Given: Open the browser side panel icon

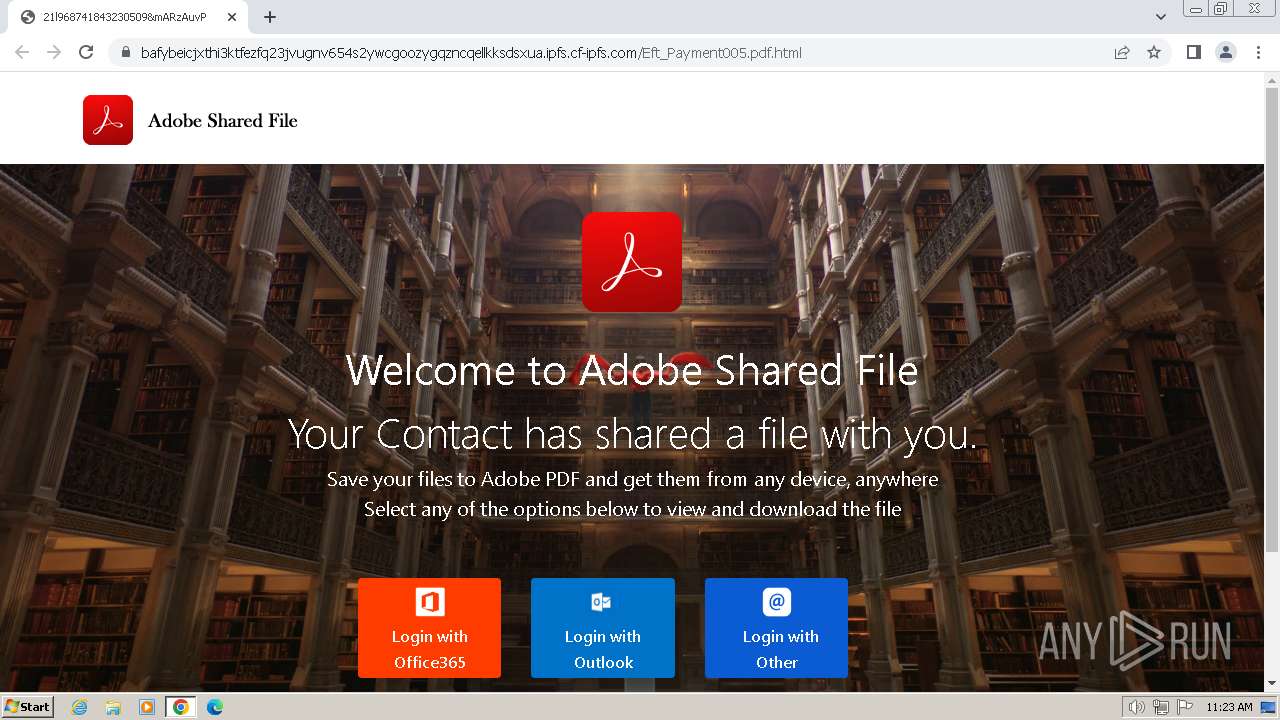Looking at the screenshot, I should click(x=1194, y=53).
